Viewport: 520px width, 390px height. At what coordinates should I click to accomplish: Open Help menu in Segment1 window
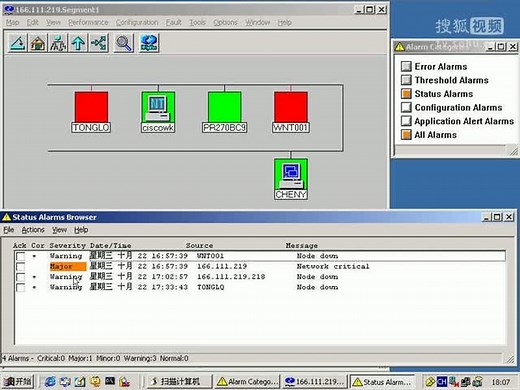285,22
